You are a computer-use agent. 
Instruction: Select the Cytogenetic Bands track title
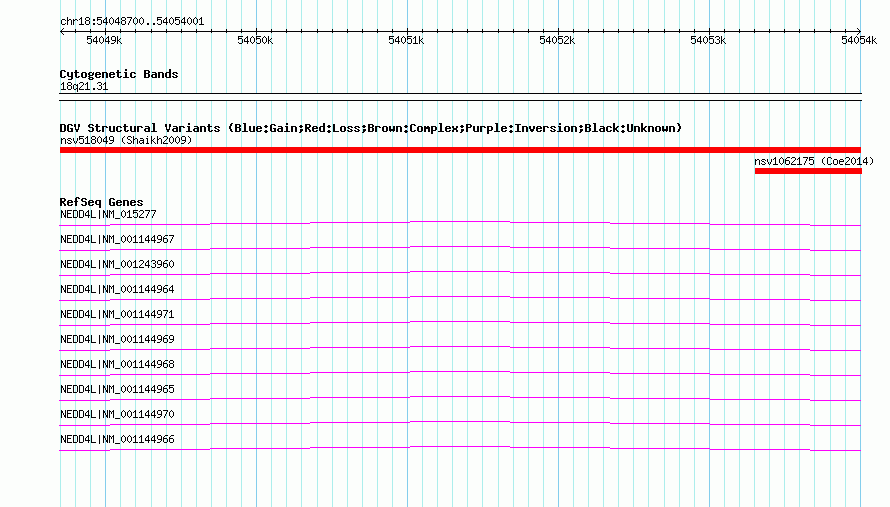(x=119, y=74)
